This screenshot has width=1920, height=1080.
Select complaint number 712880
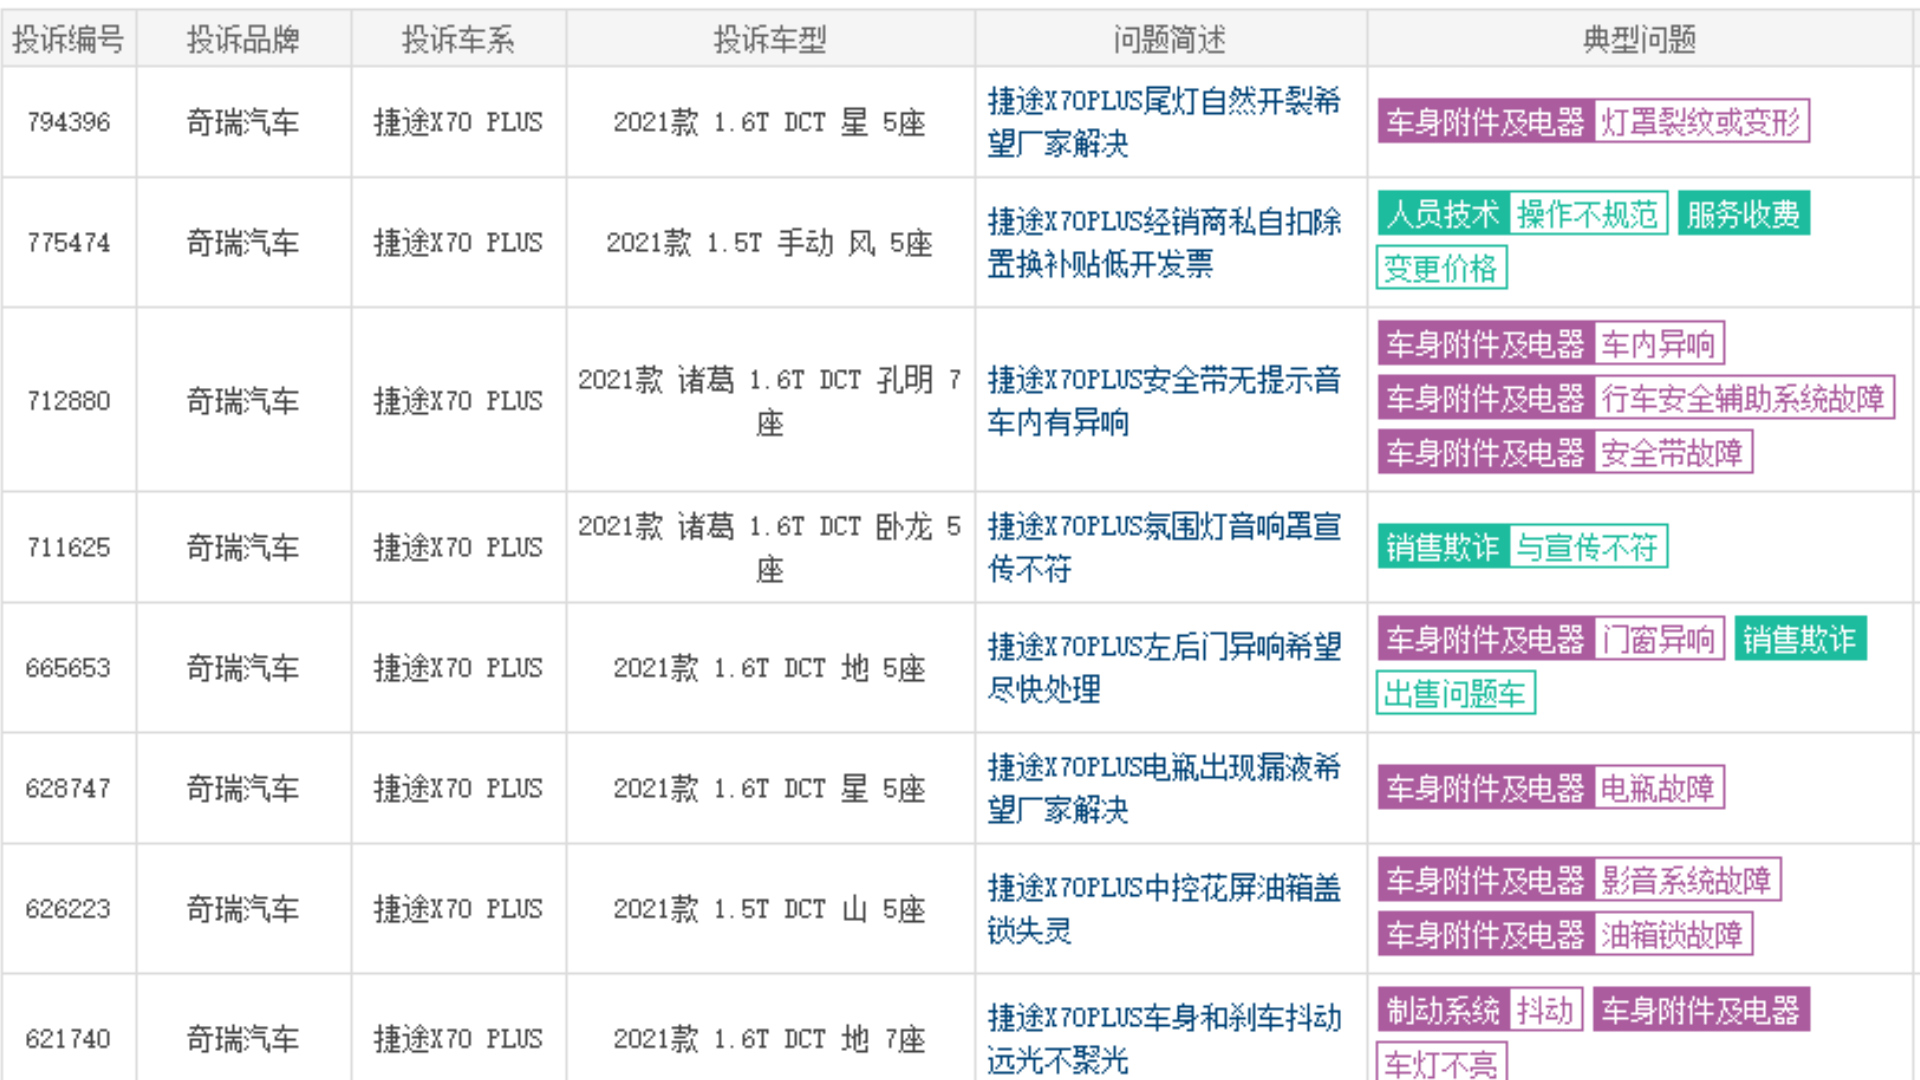tap(68, 401)
